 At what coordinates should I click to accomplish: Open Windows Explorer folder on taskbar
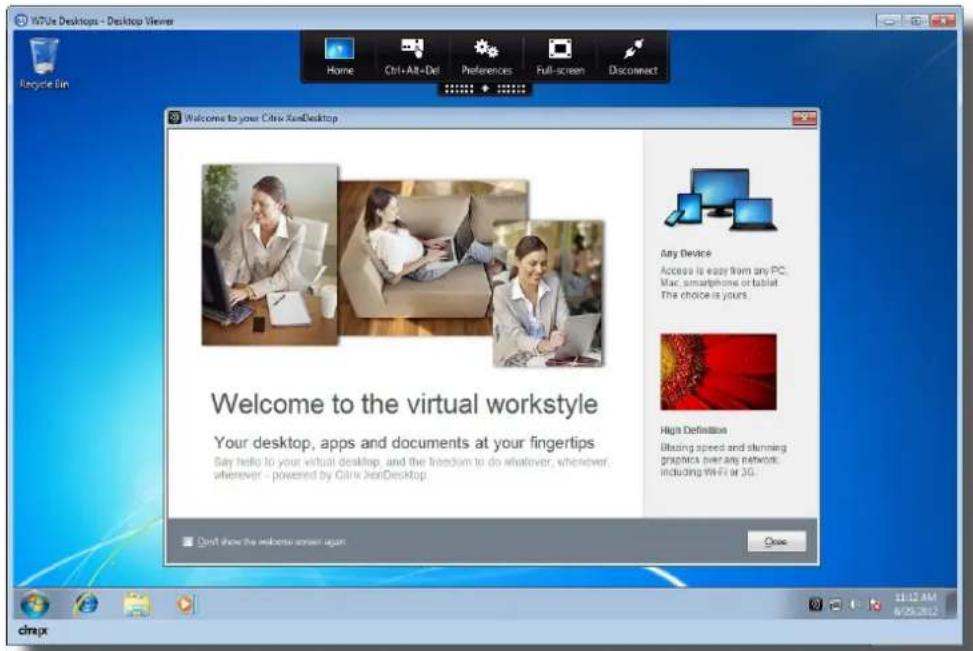(x=136, y=604)
